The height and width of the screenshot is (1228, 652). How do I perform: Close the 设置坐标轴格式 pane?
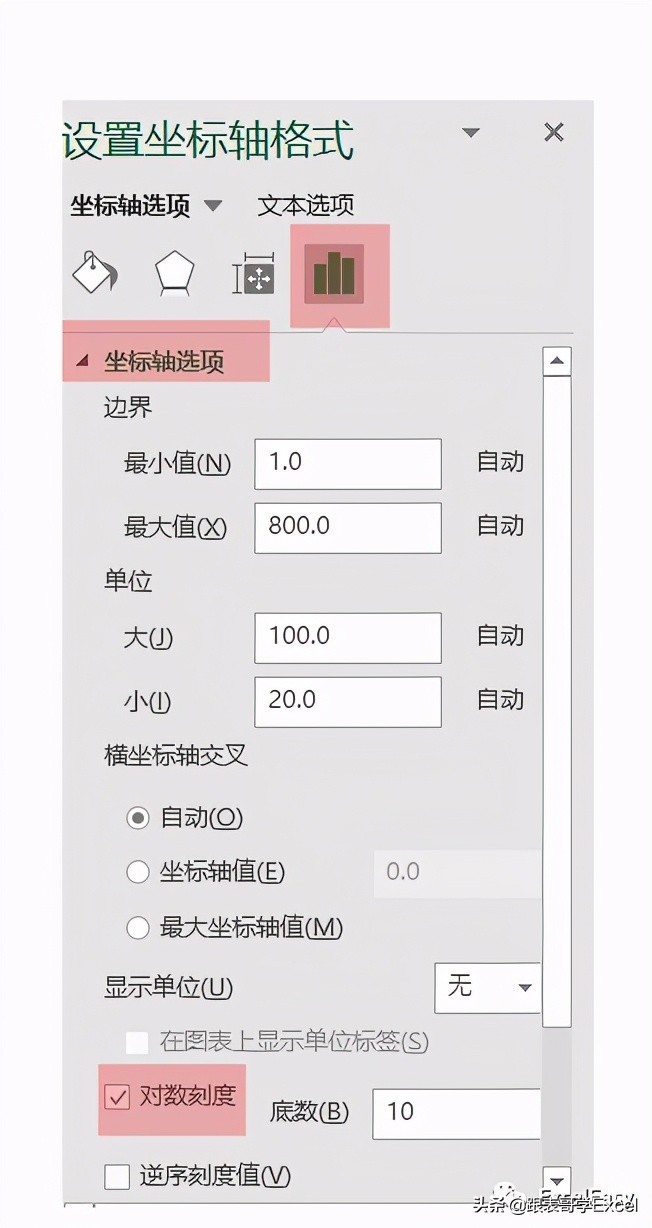point(553,132)
